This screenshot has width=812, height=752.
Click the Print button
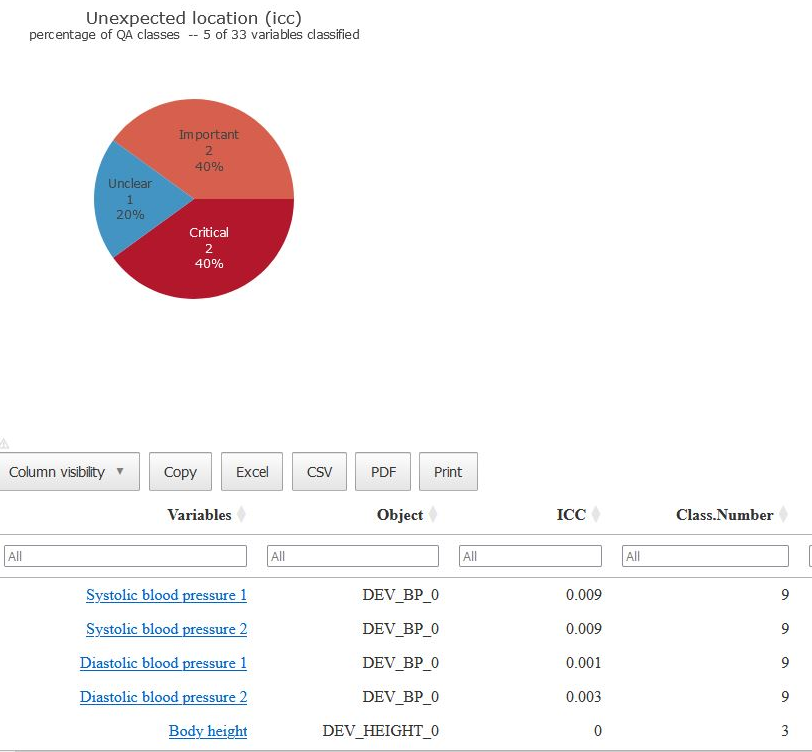click(448, 472)
